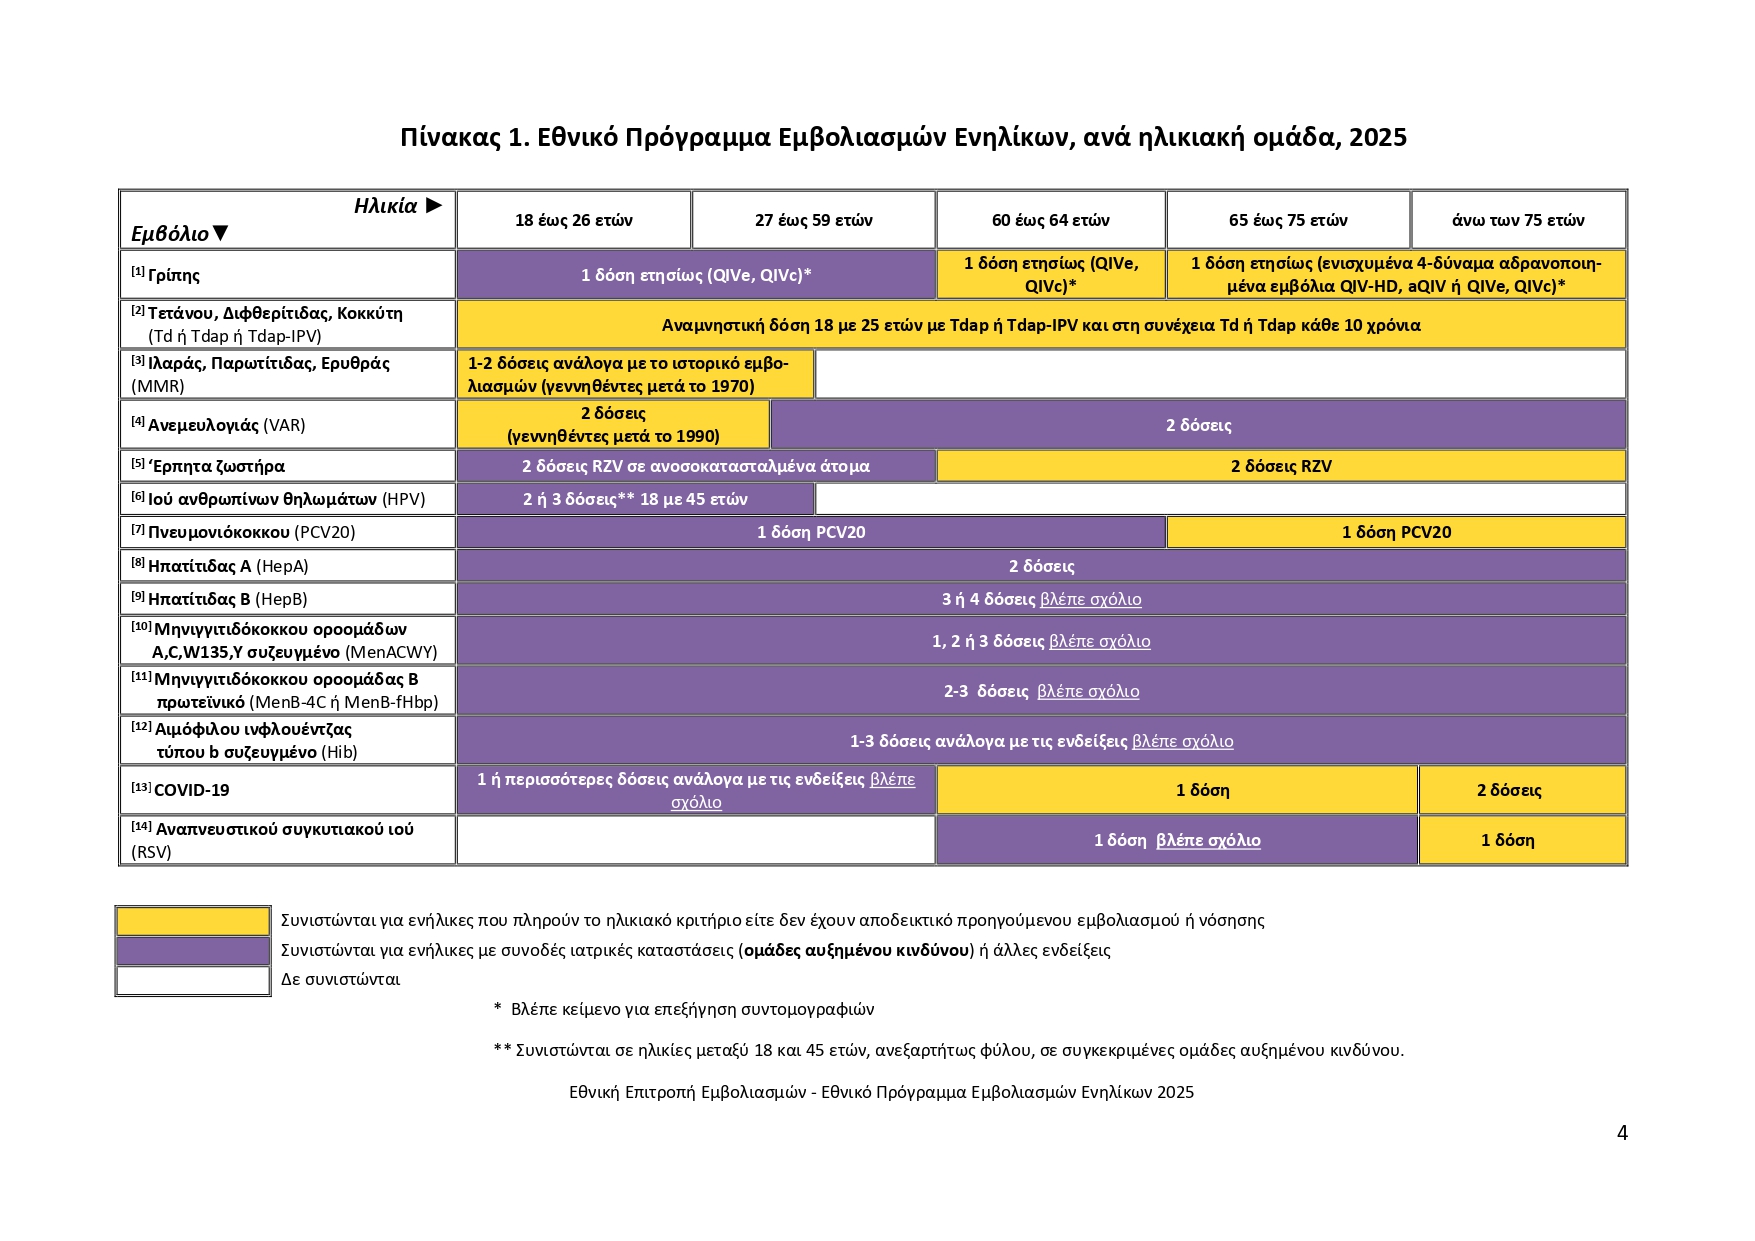Click the yellow legend color box

(x=193, y=920)
